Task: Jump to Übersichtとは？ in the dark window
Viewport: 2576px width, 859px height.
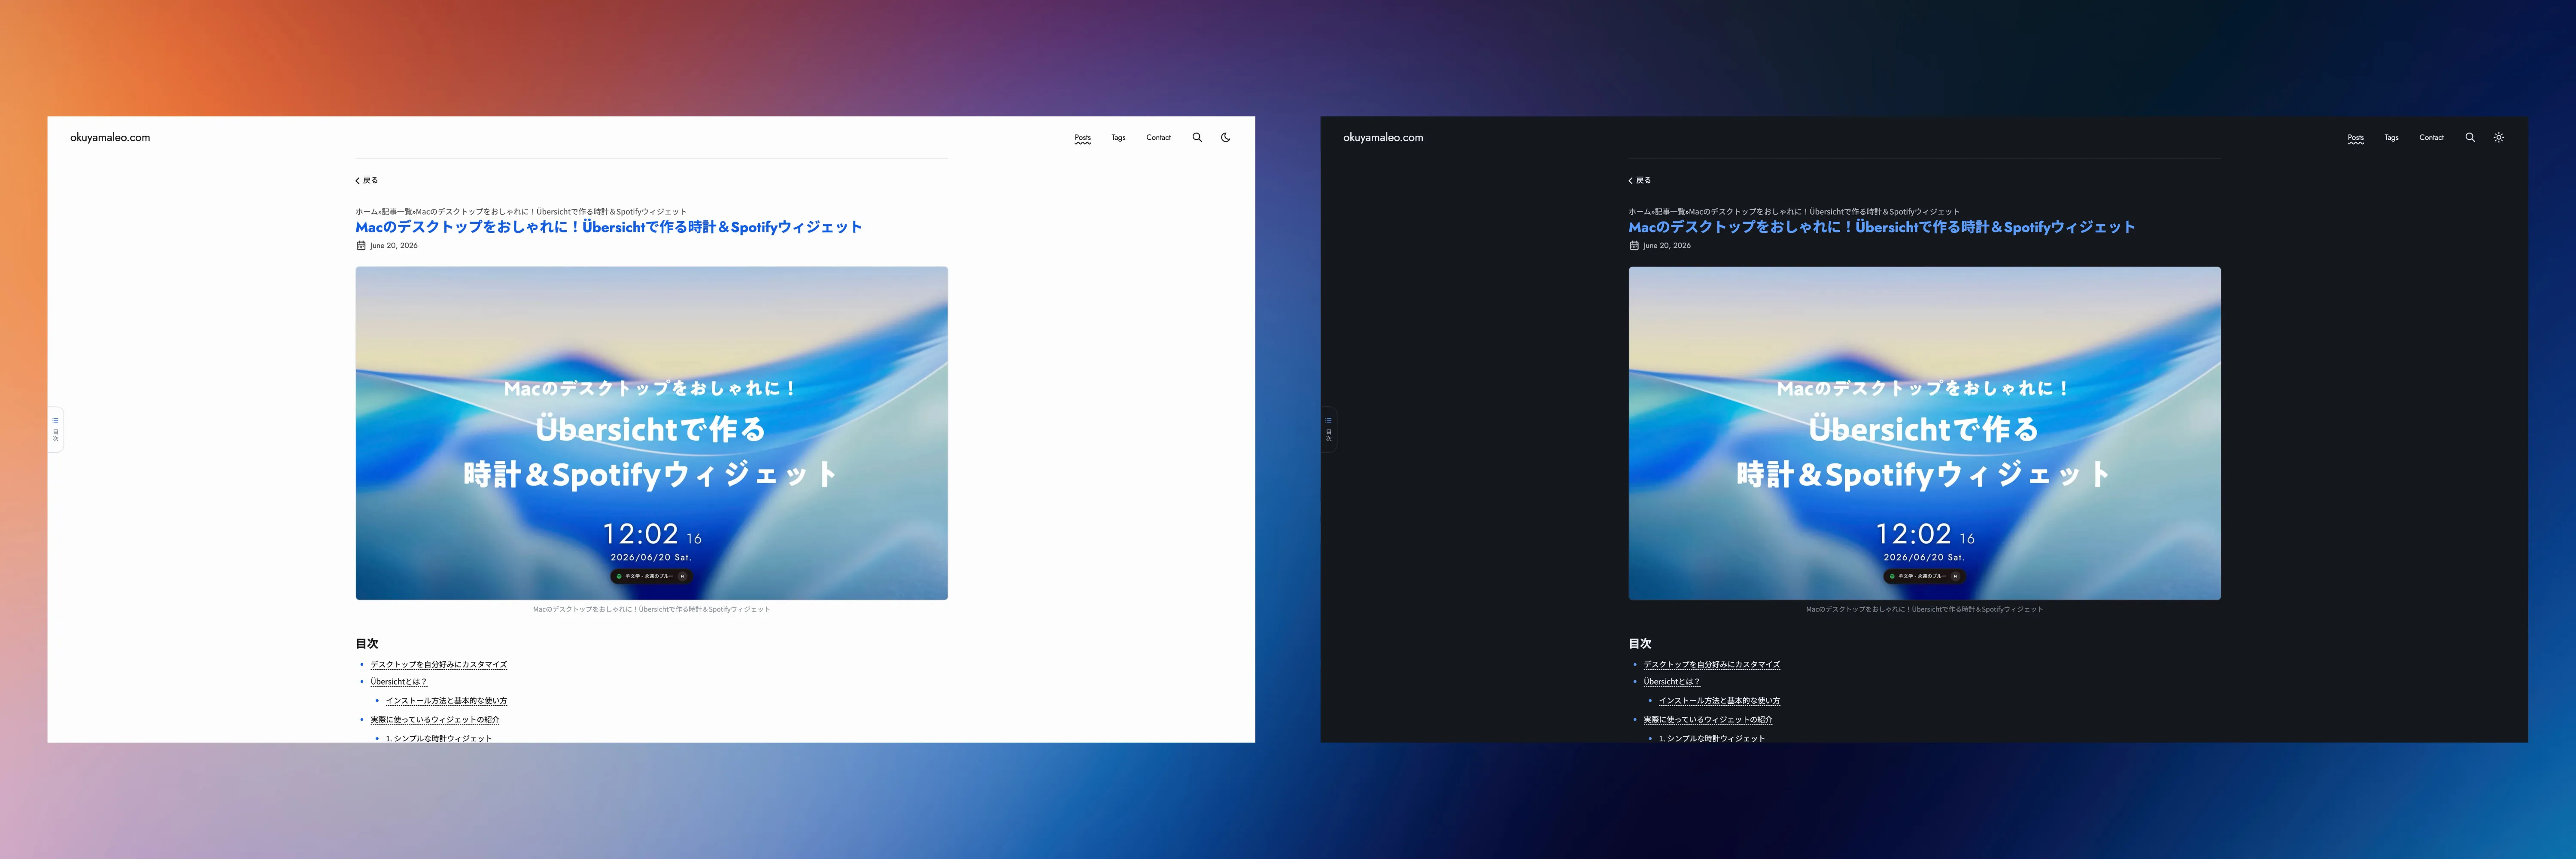Action: pyautogui.click(x=1672, y=682)
